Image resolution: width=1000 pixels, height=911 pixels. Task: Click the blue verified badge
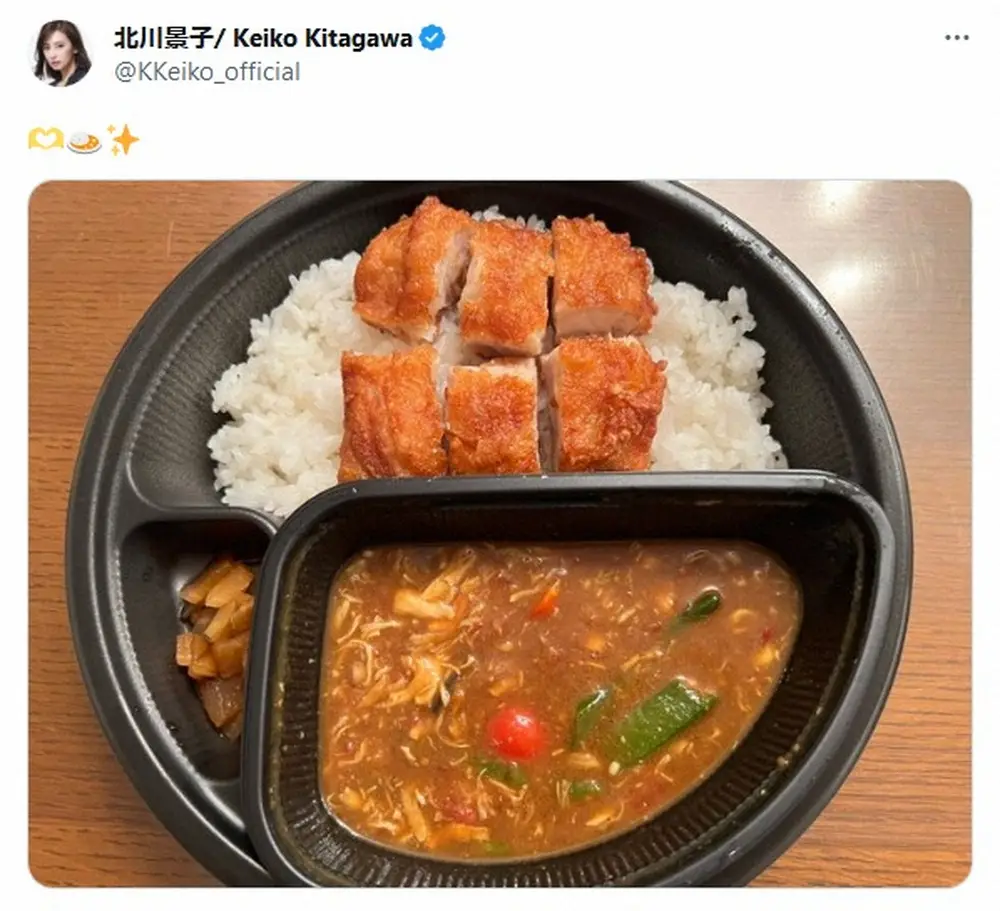(x=432, y=38)
